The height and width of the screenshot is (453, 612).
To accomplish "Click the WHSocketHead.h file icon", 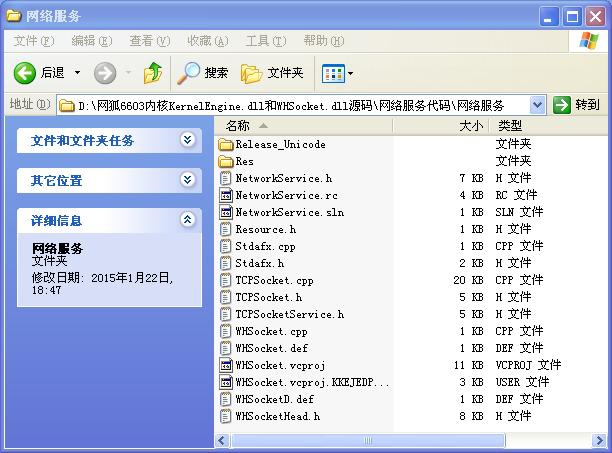I will [226, 417].
